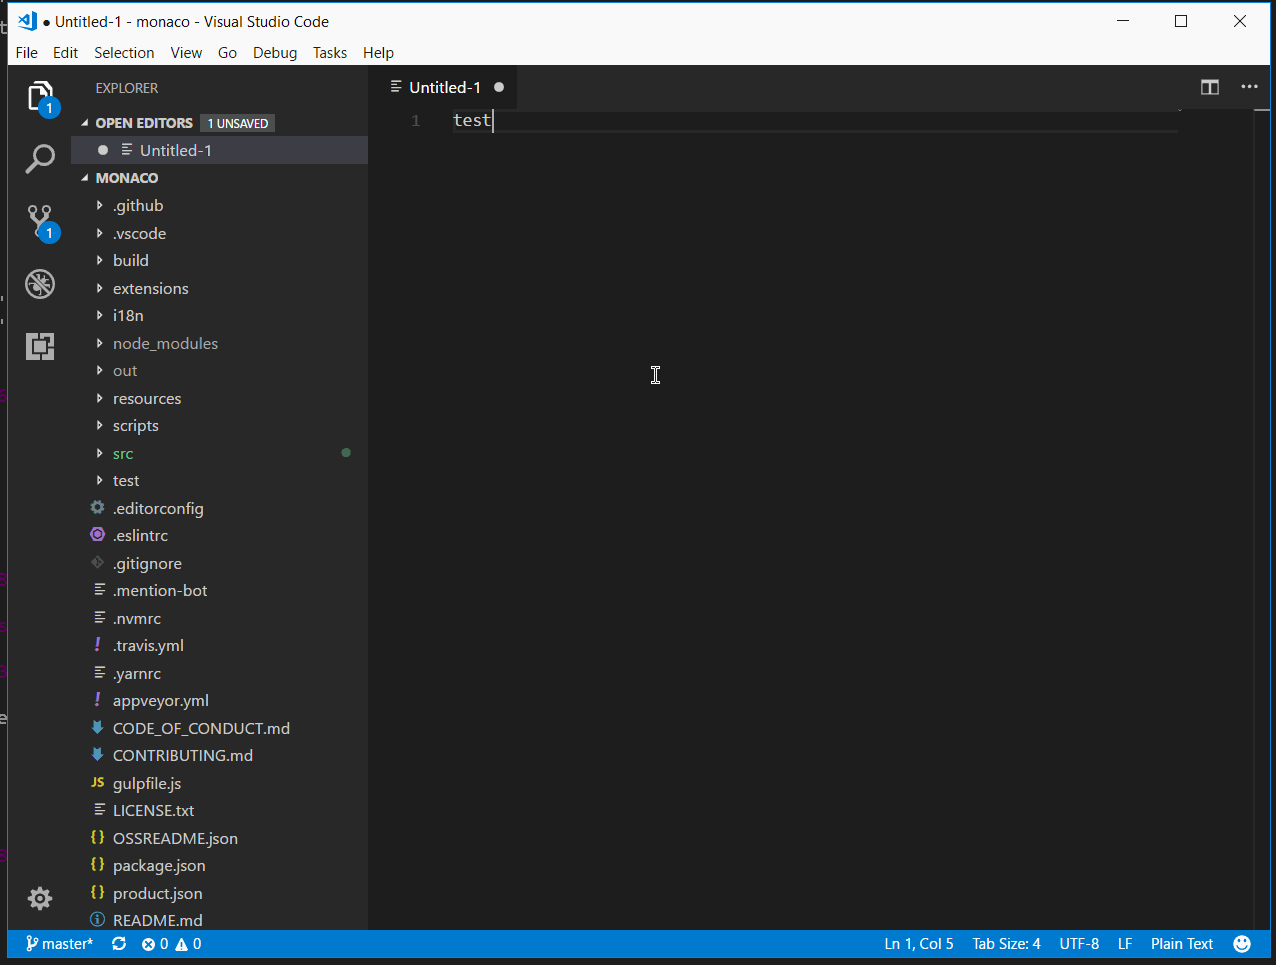This screenshot has height=965, width=1276.
Task: Click the Extensions icon in the activity bar
Action: 40,345
